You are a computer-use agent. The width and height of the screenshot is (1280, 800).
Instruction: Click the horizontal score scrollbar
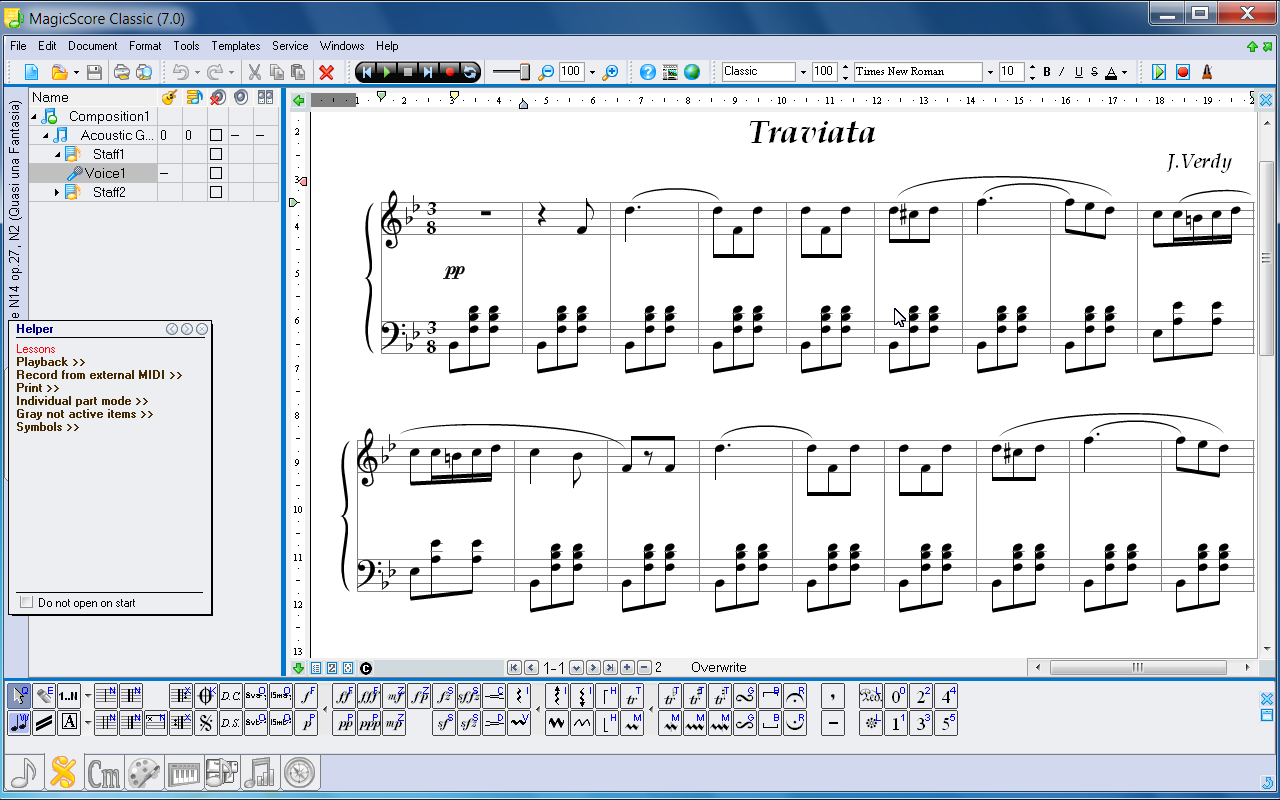tap(1138, 667)
